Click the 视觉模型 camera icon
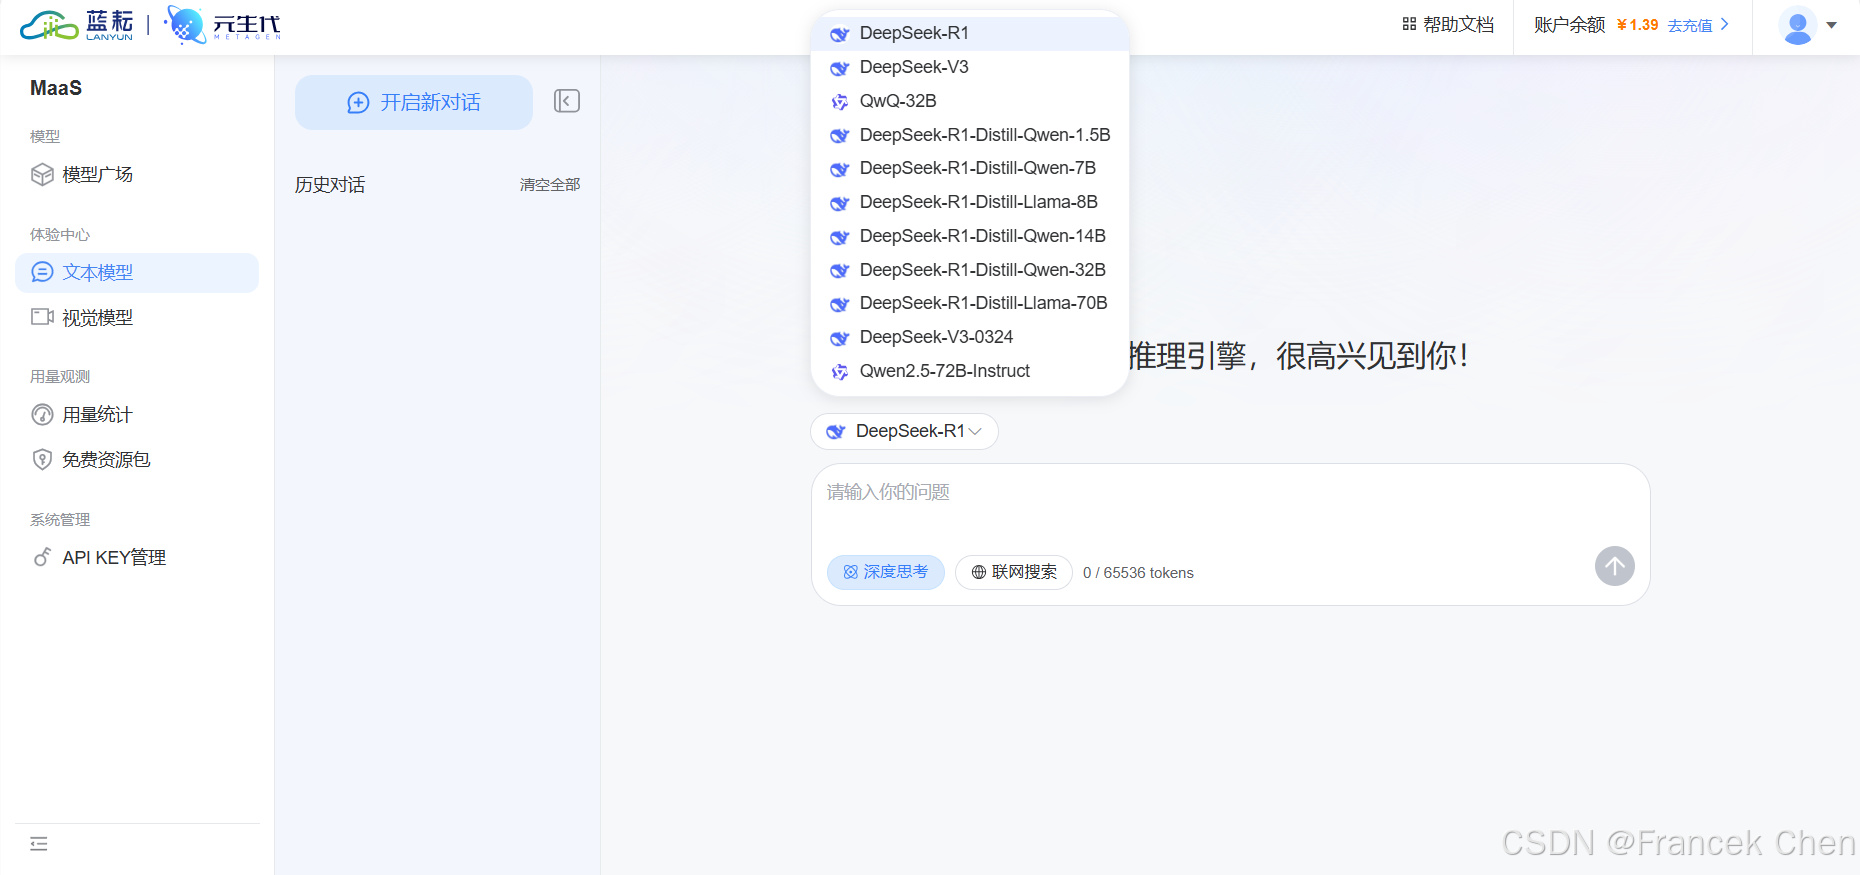Screen dimensions: 1860x875 click(x=42, y=317)
